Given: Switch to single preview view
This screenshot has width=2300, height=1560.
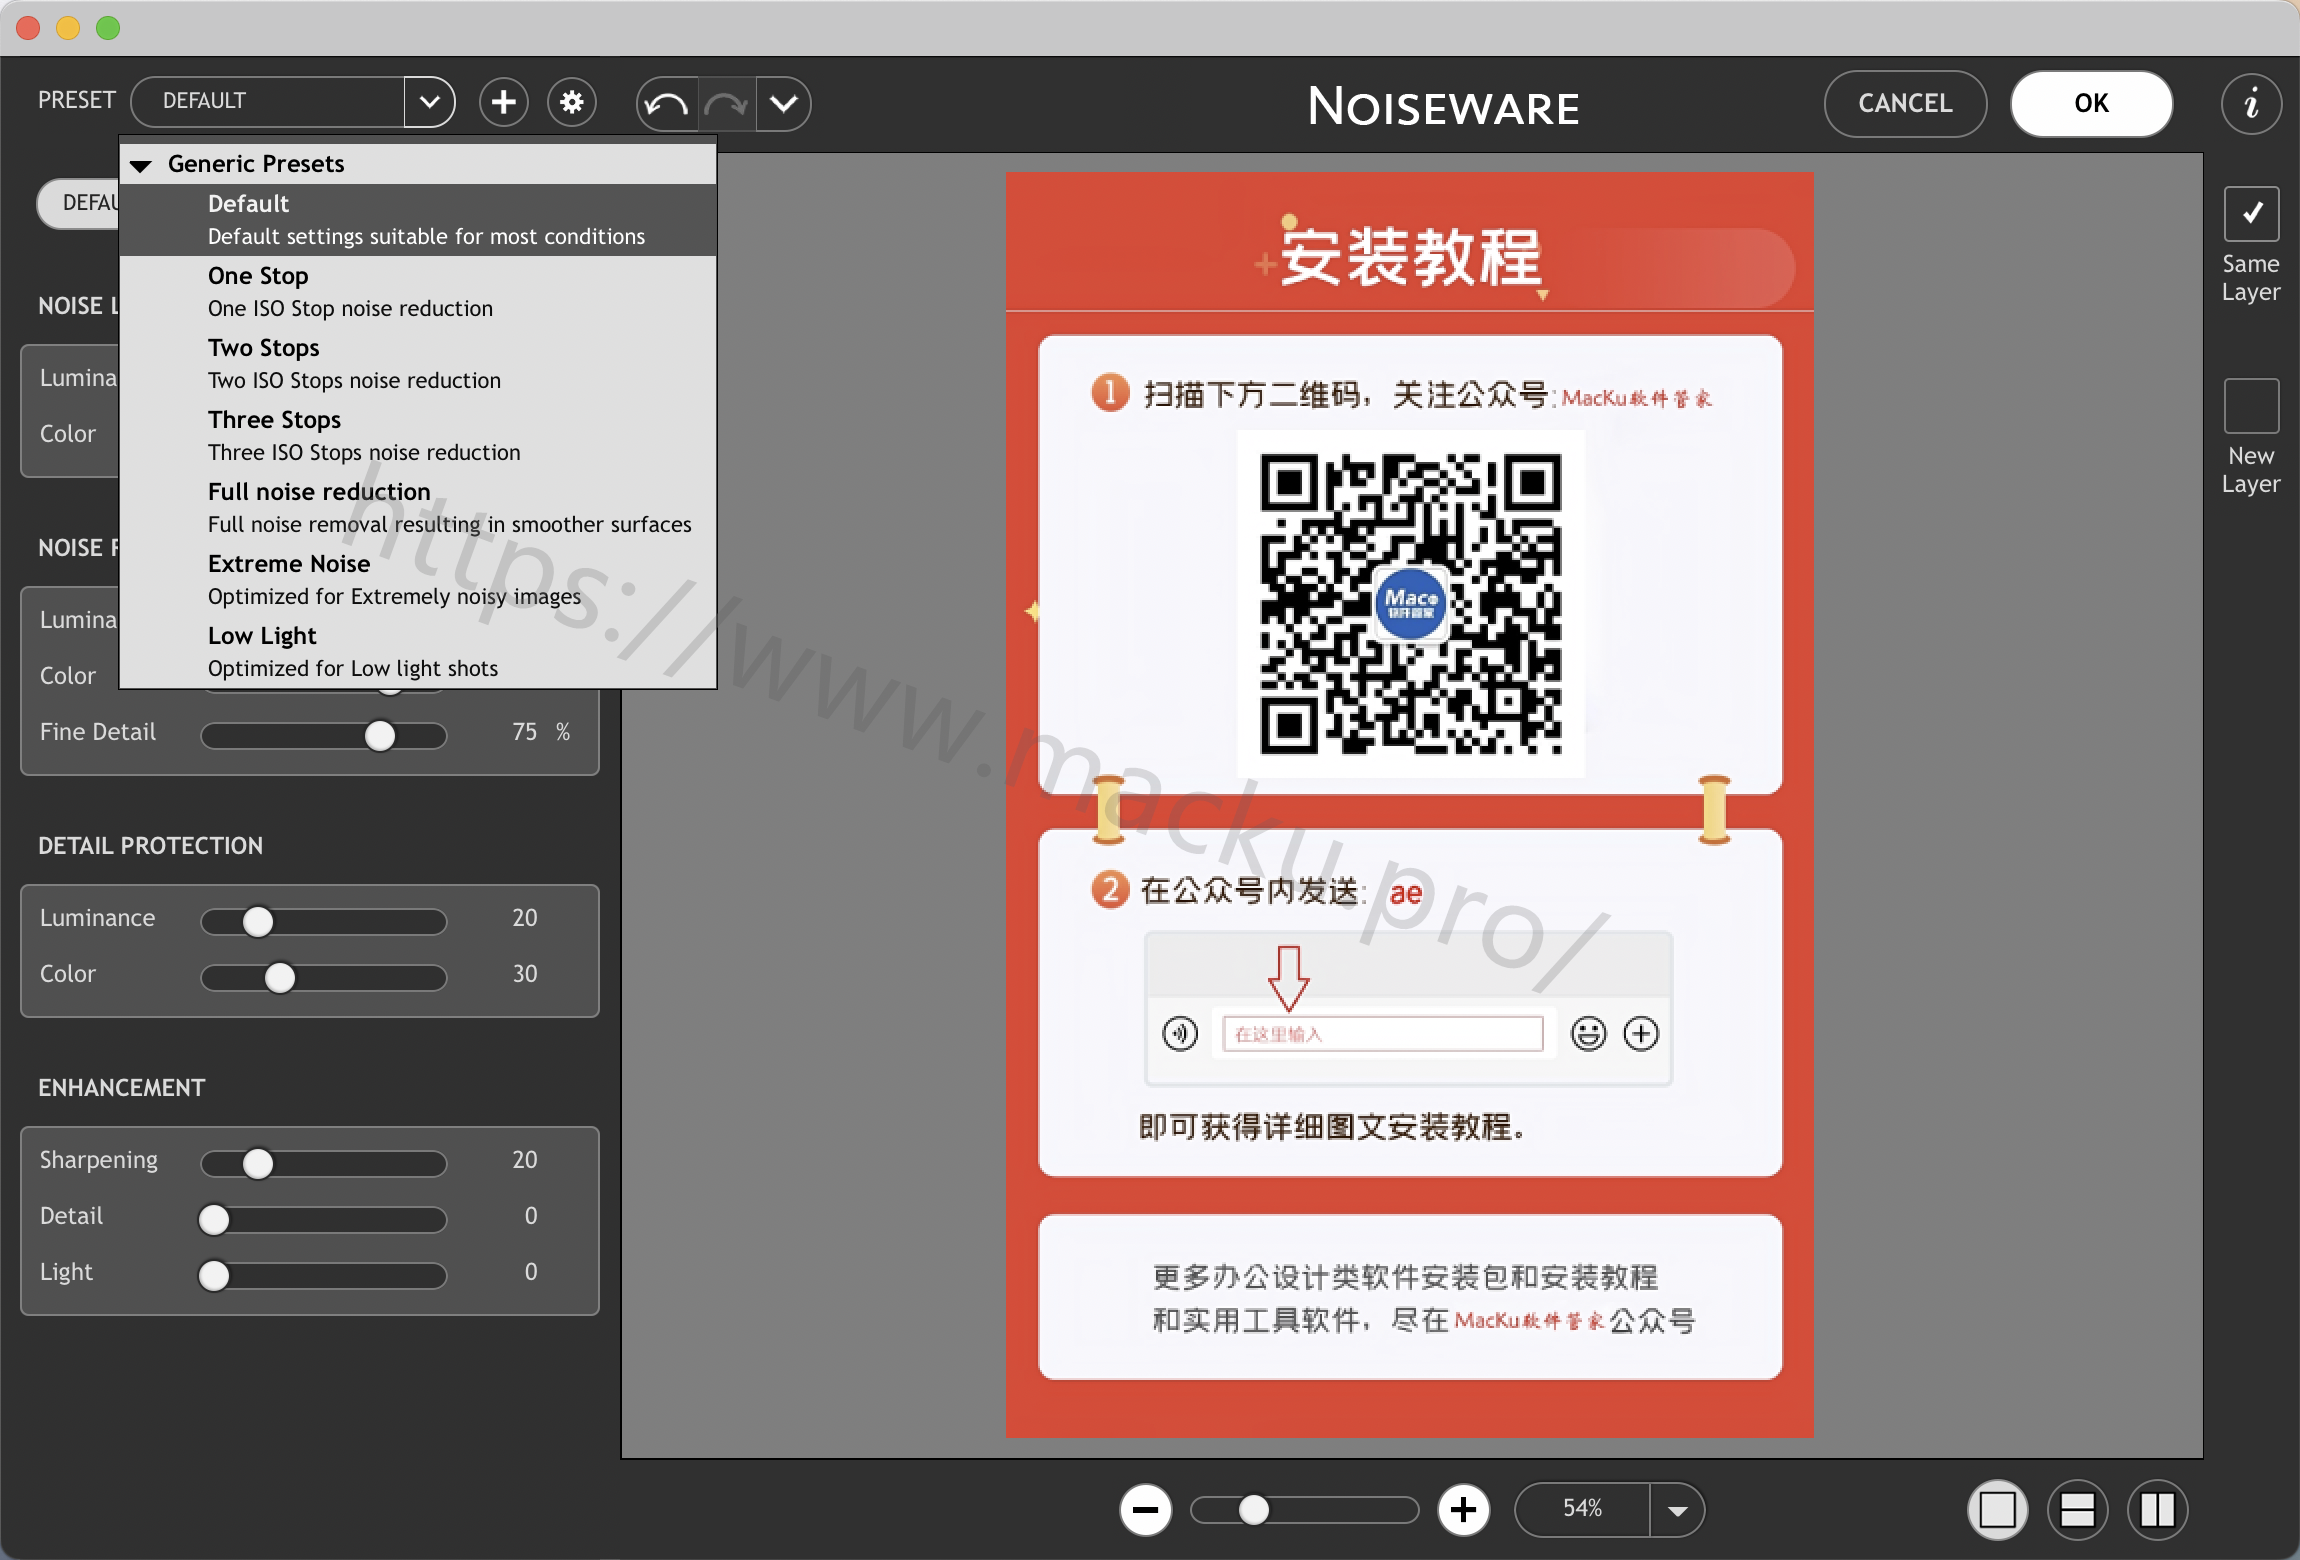Looking at the screenshot, I should click(x=1998, y=1509).
